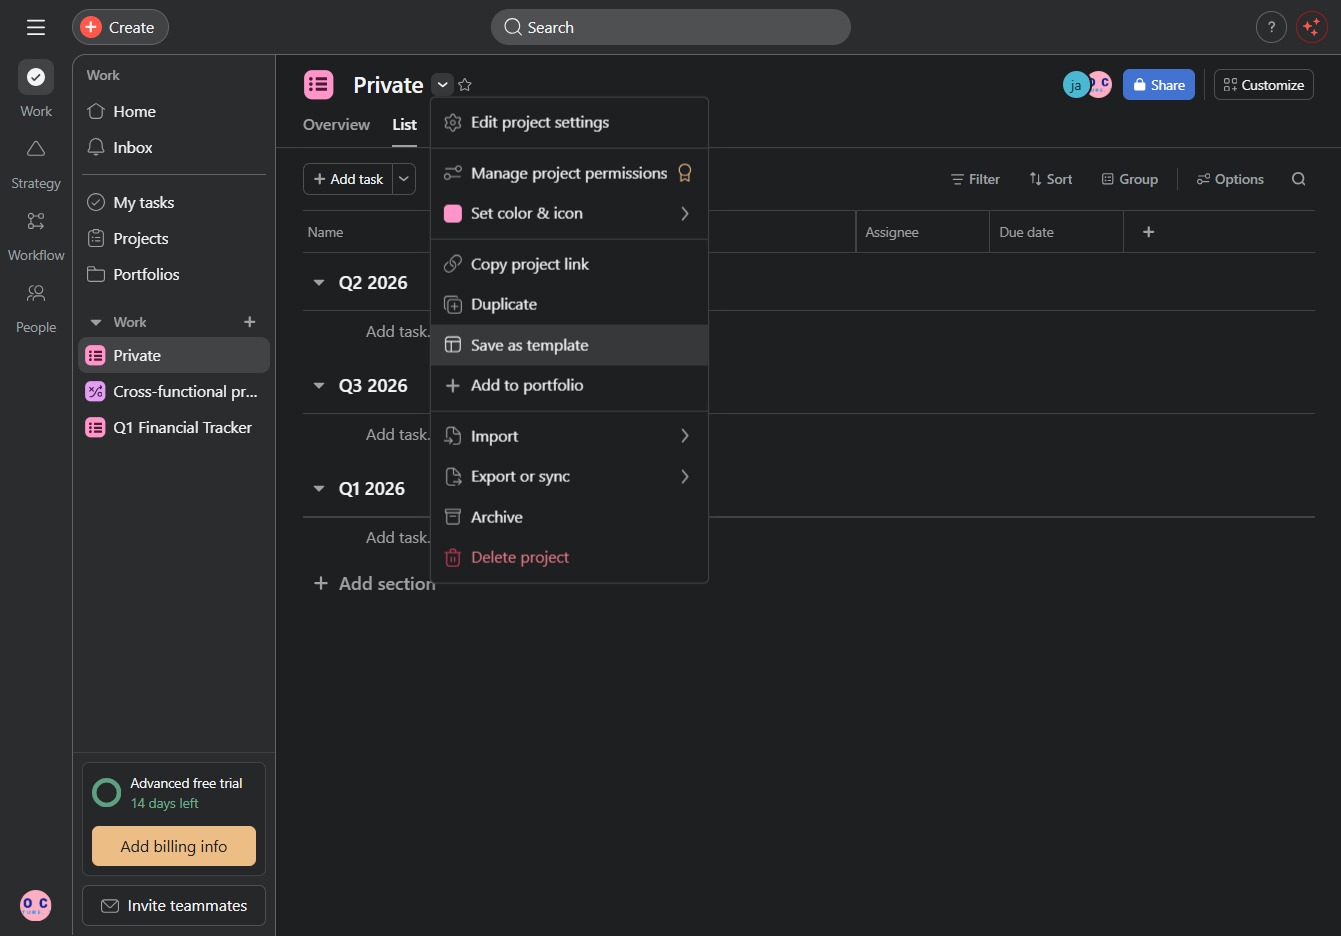The width and height of the screenshot is (1341, 936).
Task: Click the 'ja' member avatar
Action: click(1075, 85)
